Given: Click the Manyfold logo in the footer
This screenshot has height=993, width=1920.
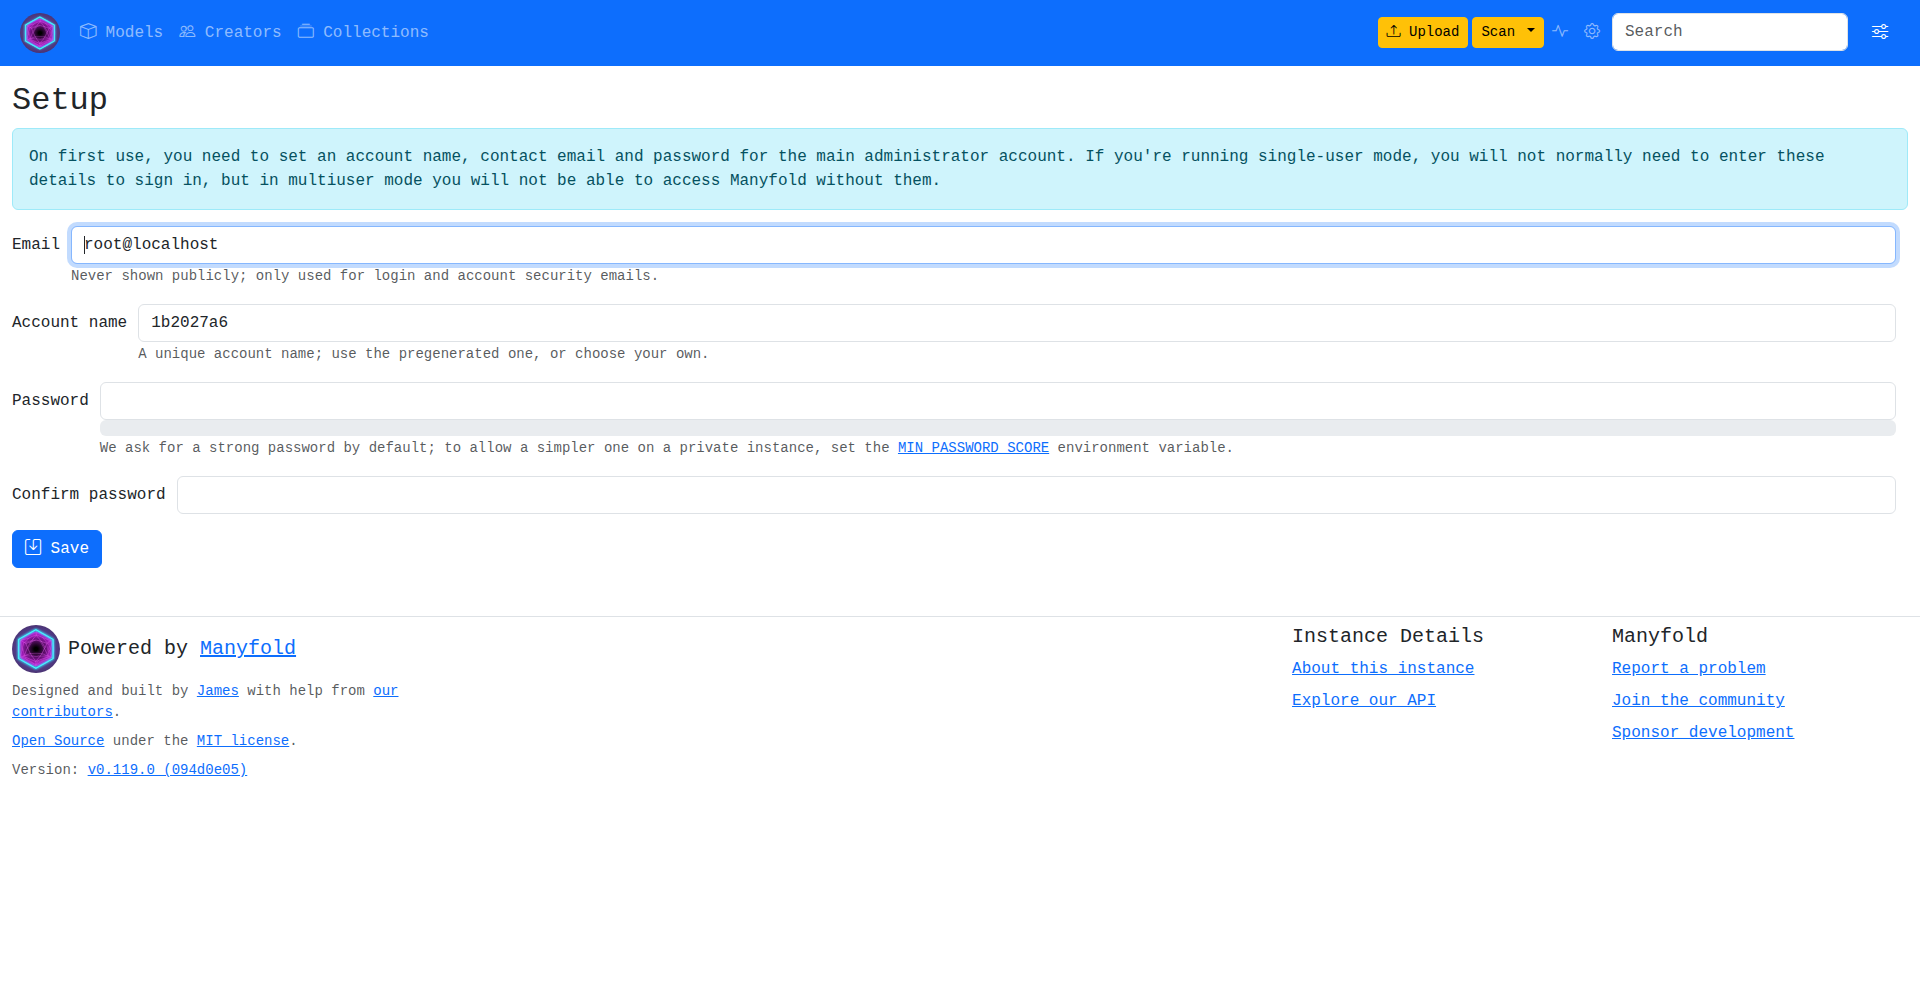Looking at the screenshot, I should tap(36, 649).
